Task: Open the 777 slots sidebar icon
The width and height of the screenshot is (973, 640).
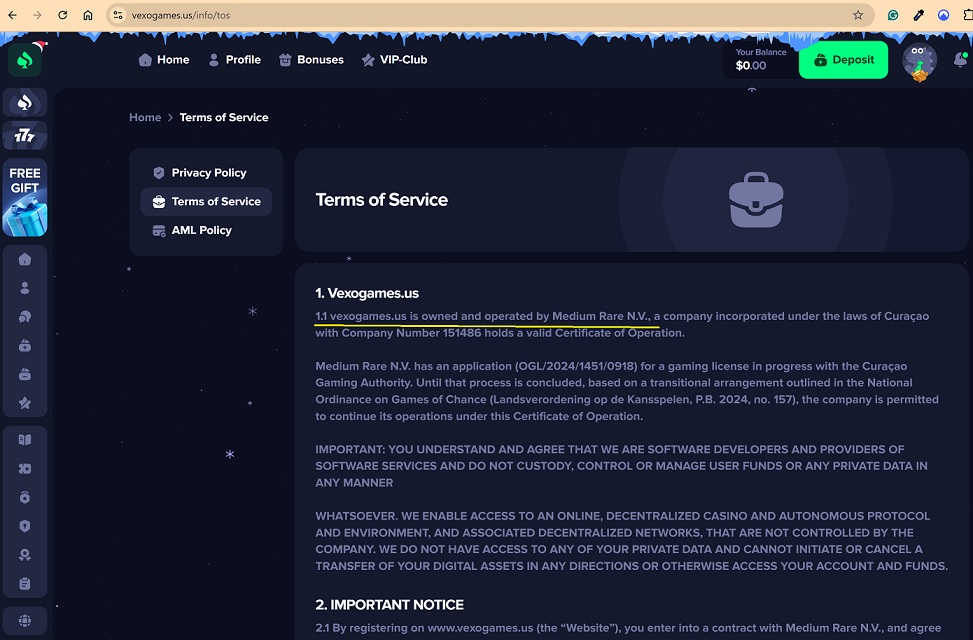Action: (25, 136)
